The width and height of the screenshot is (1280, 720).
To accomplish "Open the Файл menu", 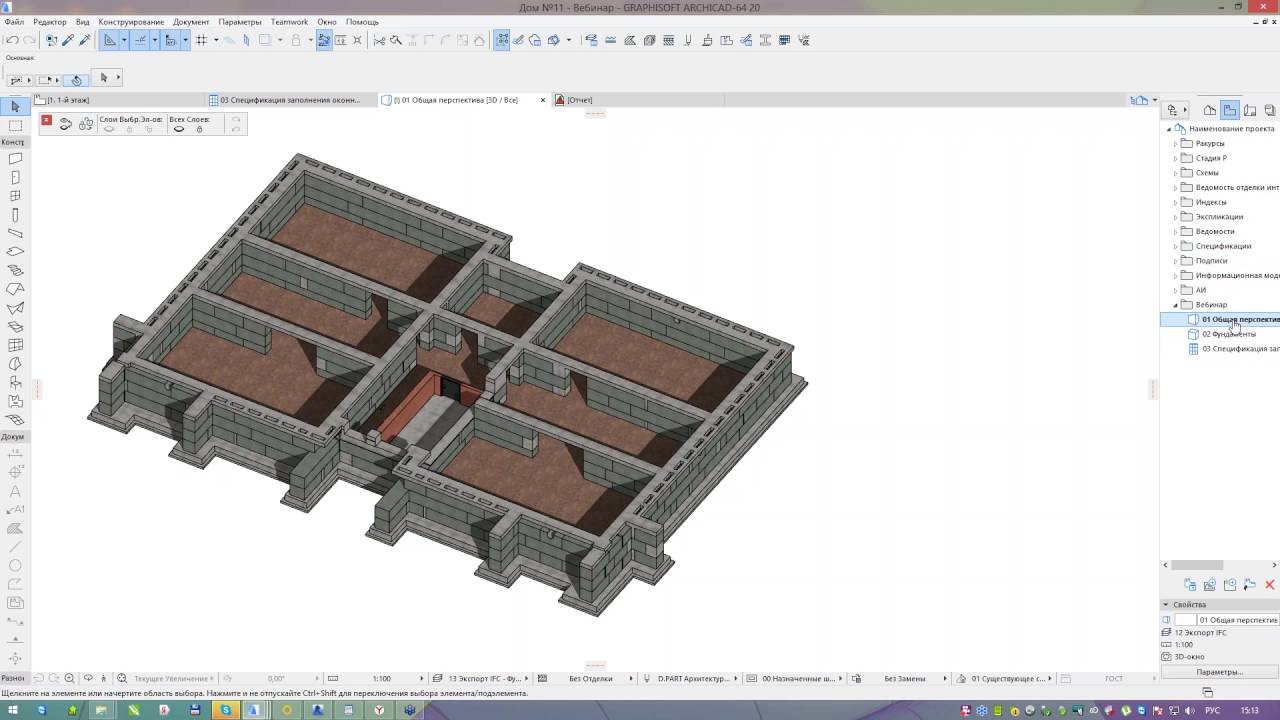I will coord(14,22).
